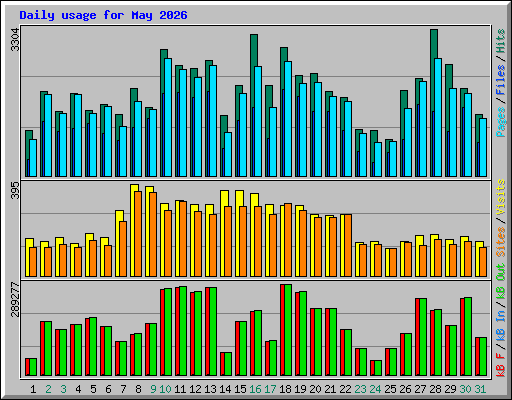
Task: Click day 17 on the x-axis
Action: pyautogui.click(x=270, y=389)
